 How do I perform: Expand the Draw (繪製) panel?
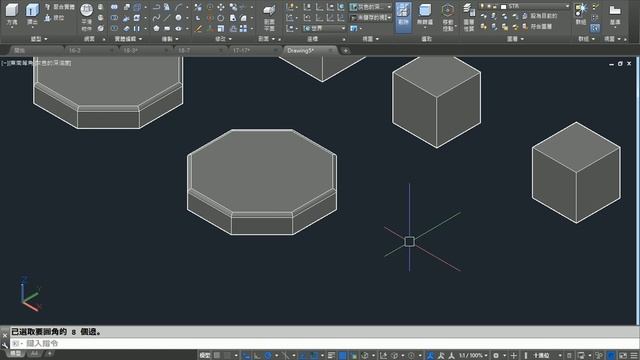[170, 39]
